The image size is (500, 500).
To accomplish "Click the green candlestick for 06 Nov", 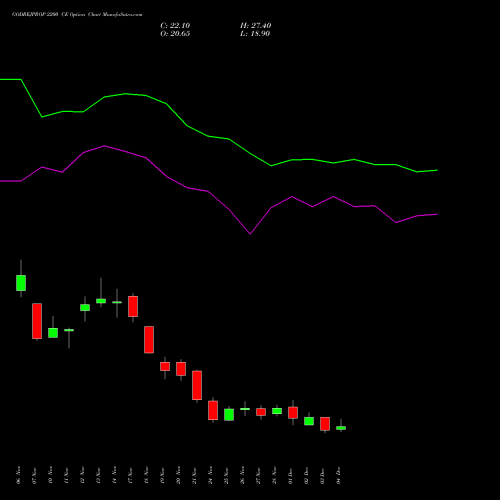I will 21,283.
